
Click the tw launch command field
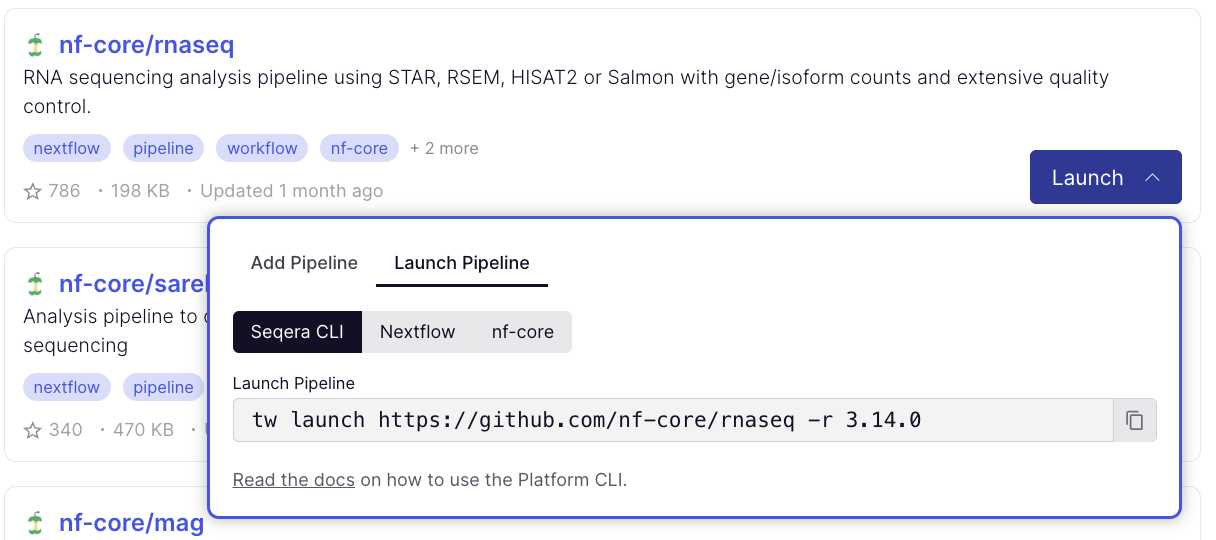point(672,420)
